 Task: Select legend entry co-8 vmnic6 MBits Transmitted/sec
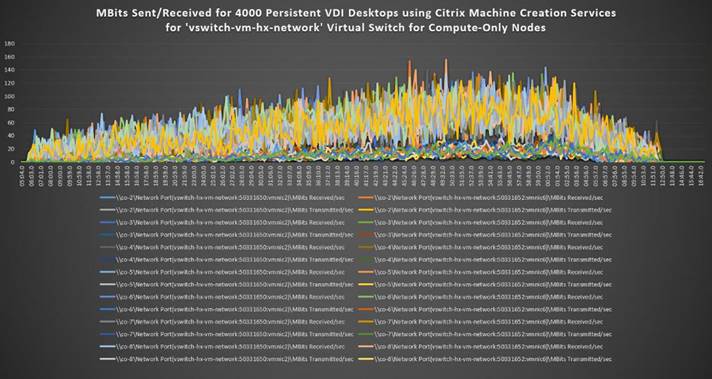tap(485, 359)
